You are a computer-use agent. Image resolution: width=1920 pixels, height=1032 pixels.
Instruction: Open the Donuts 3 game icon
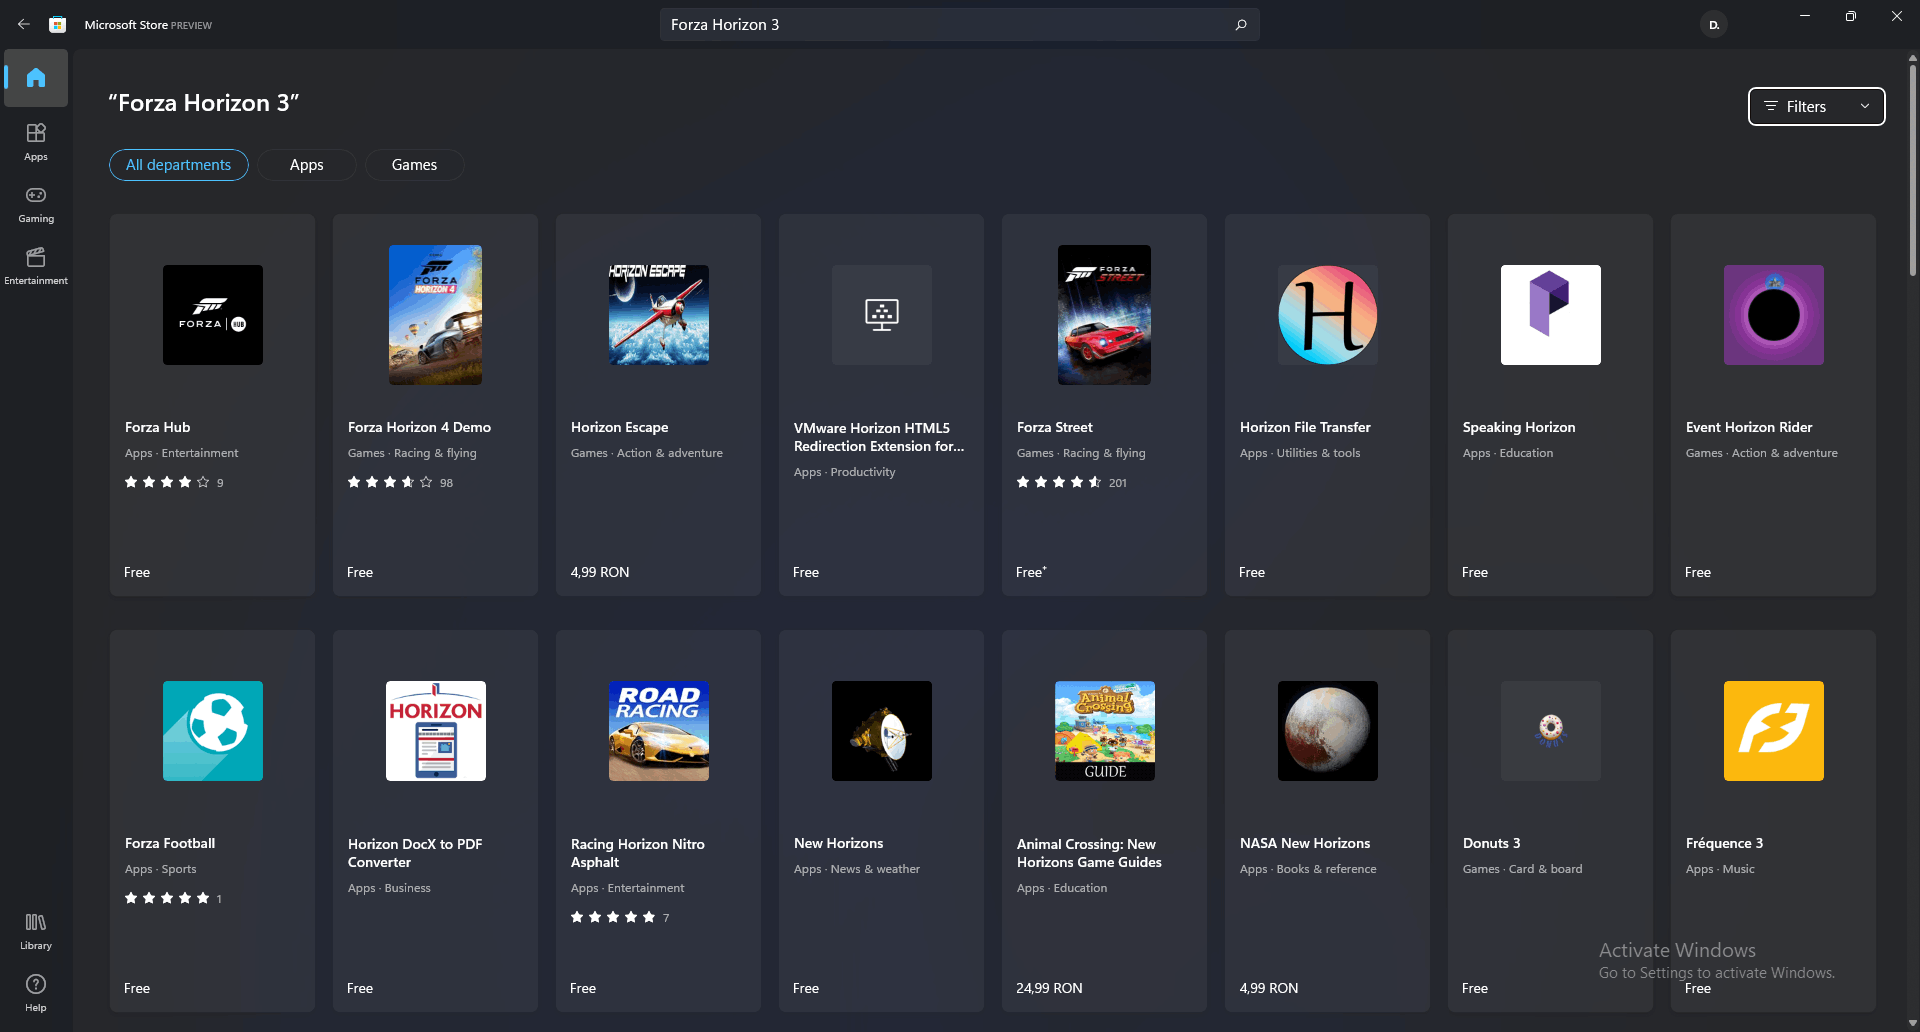click(x=1551, y=731)
